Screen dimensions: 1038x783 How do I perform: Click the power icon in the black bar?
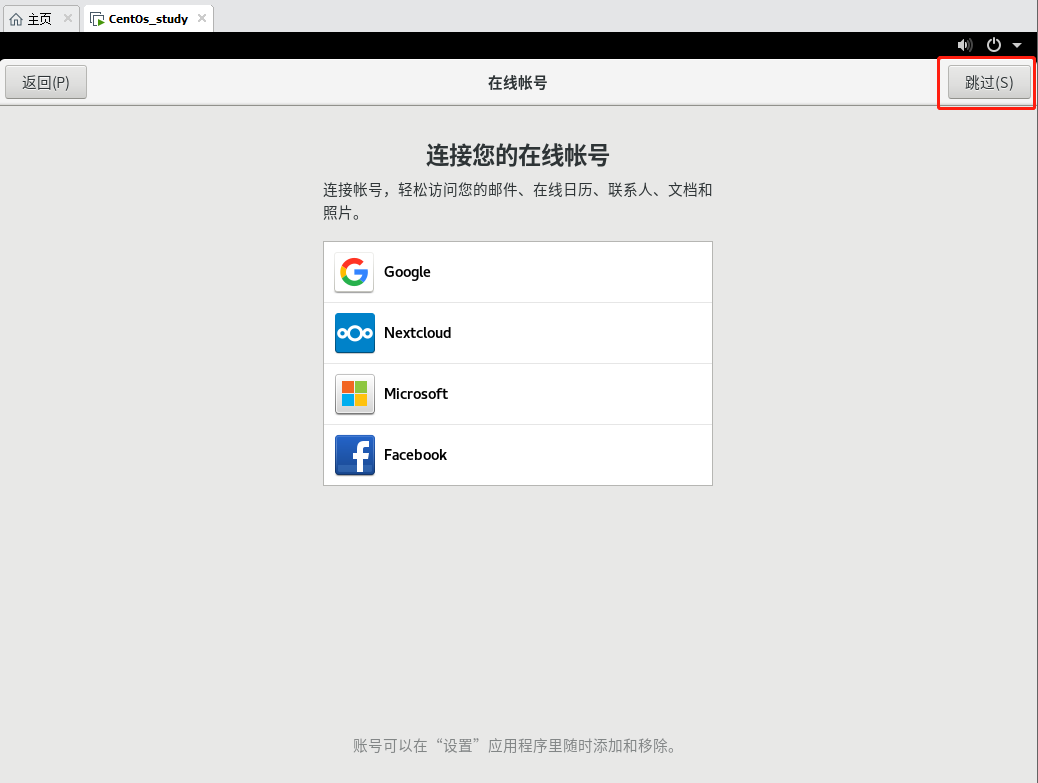click(993, 44)
